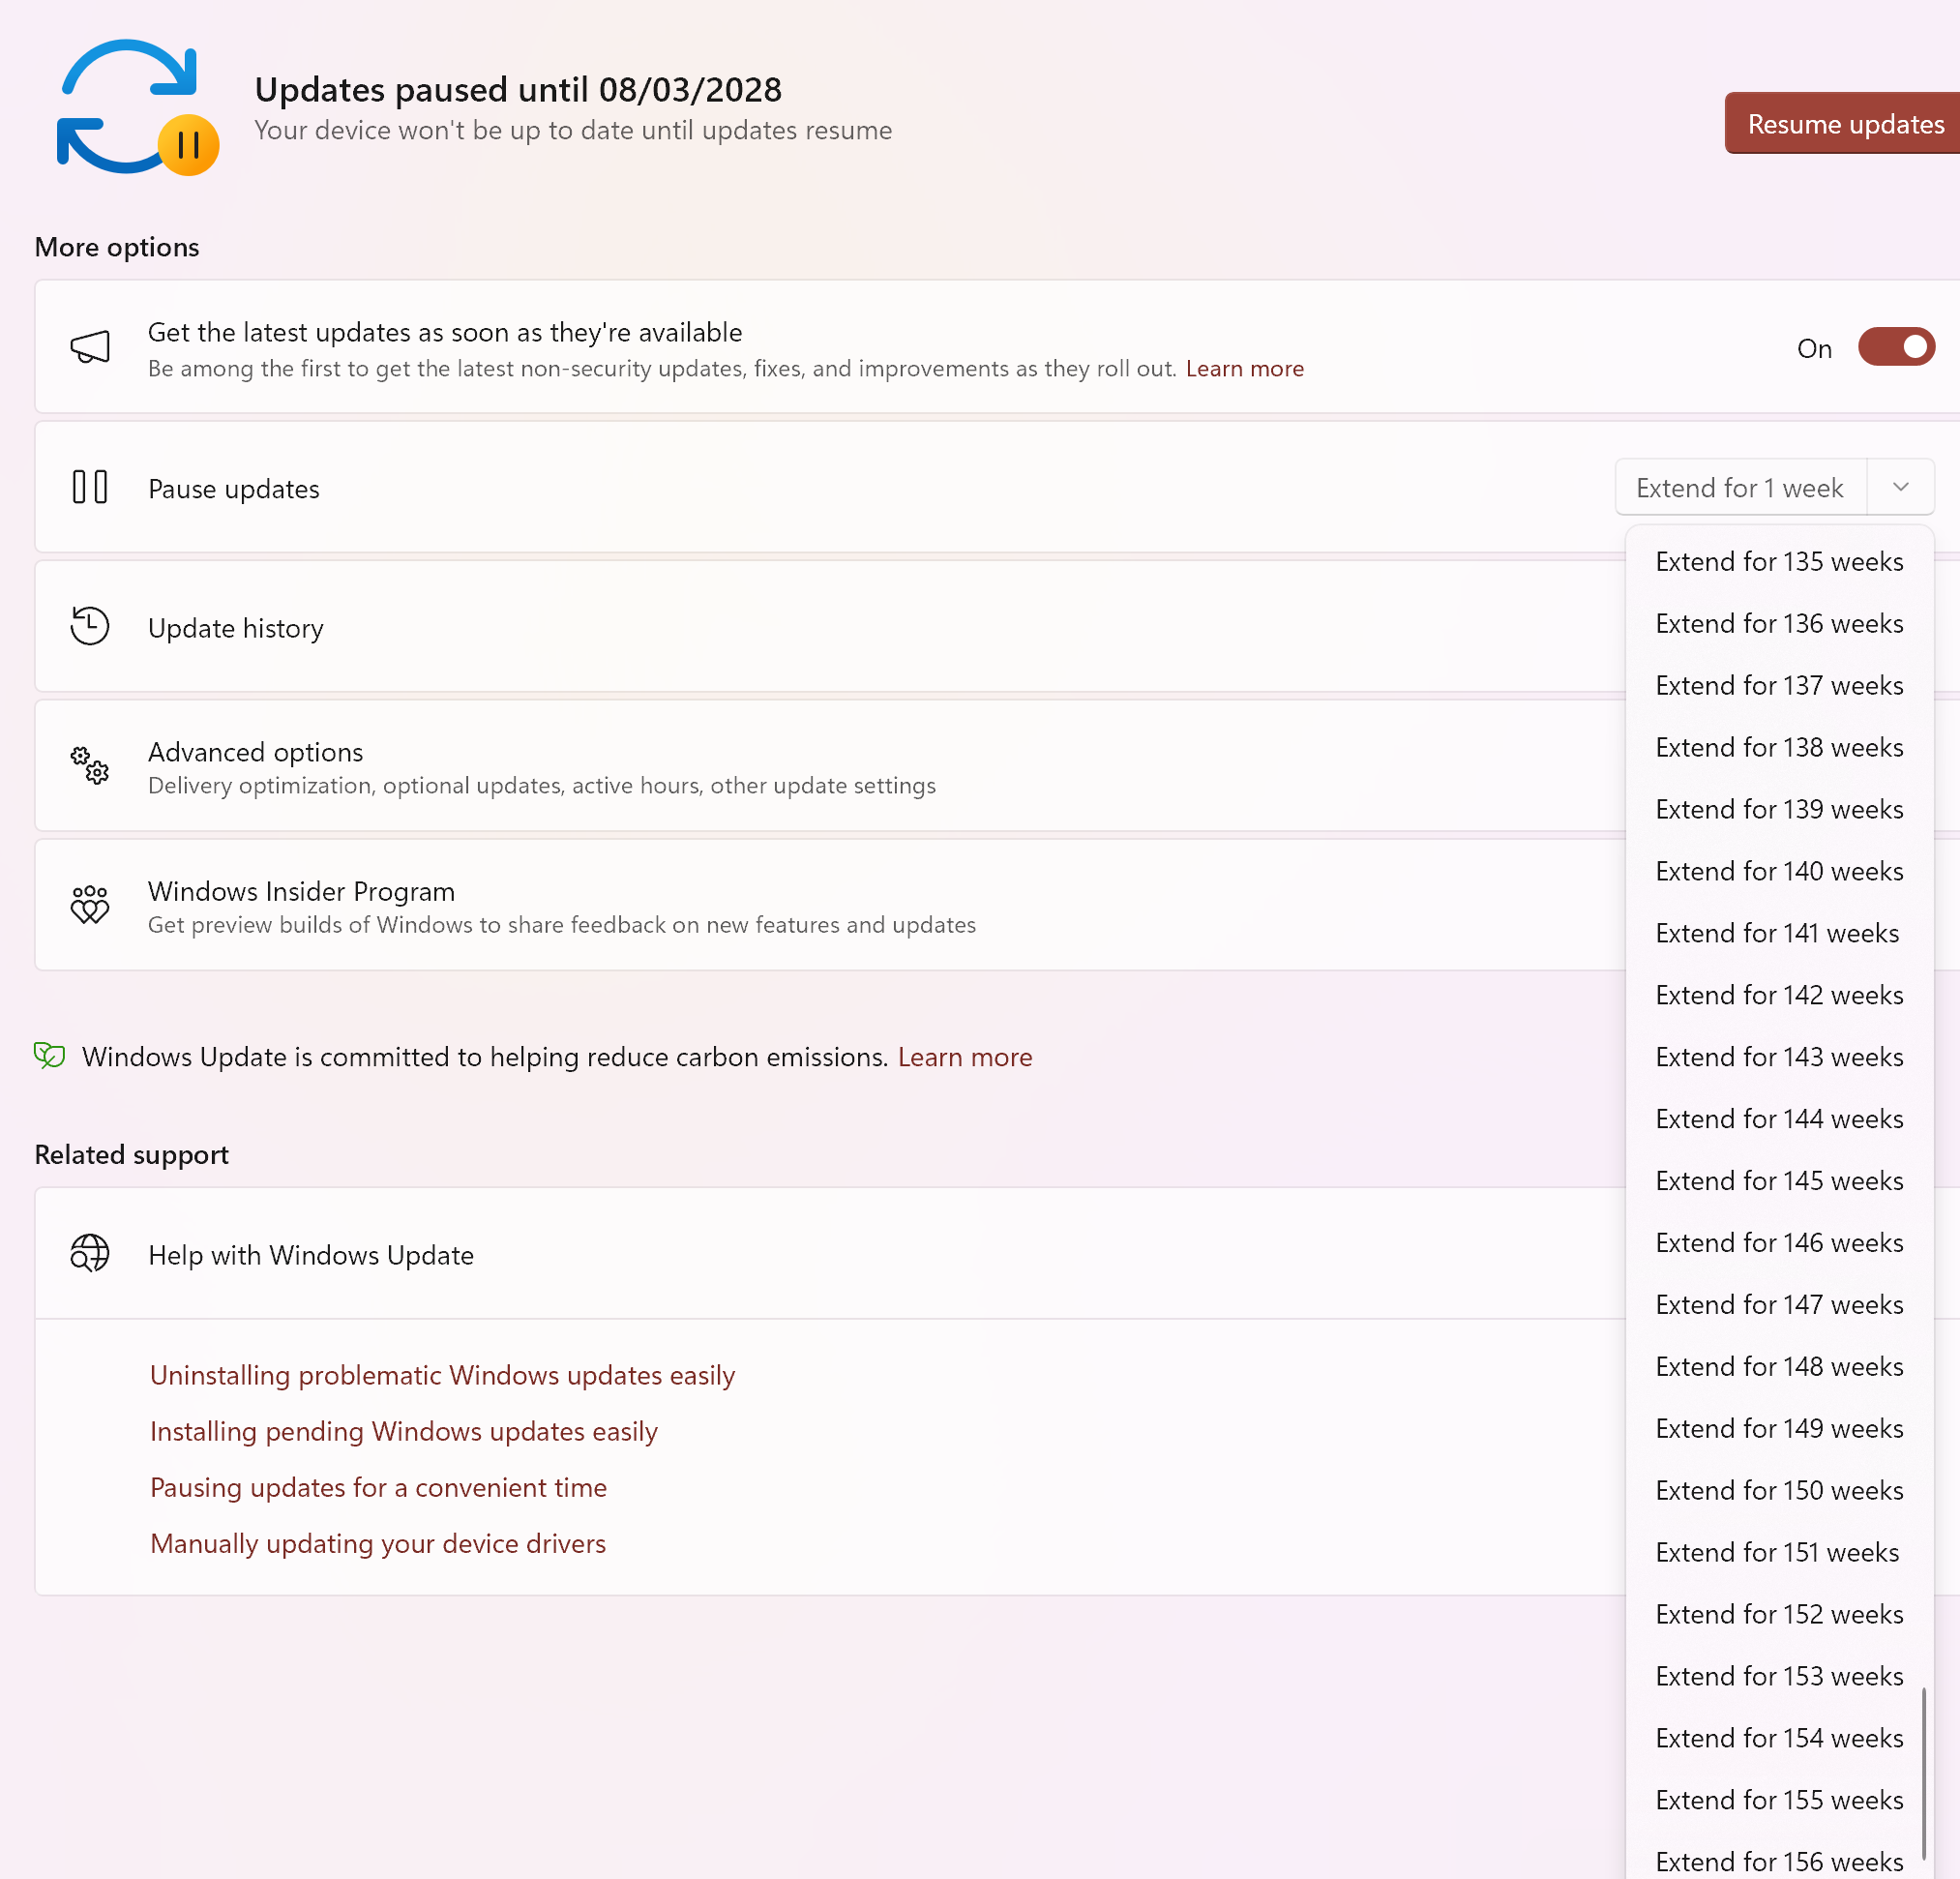Click the Extend for 1 week button
The height and width of the screenshot is (1879, 1960).
pos(1739,488)
